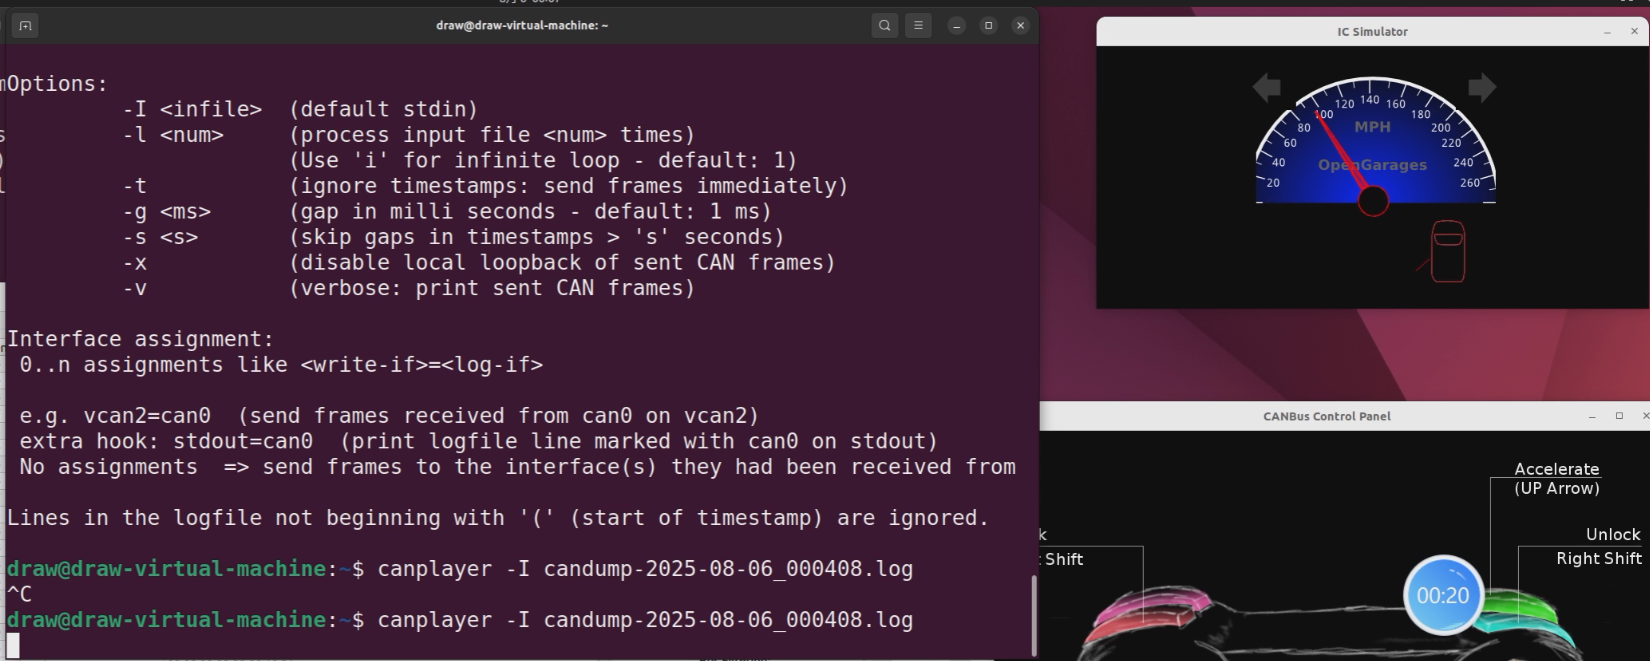Click the 'Unlock' label
Screen dimensions: 1650x661
1613,534
